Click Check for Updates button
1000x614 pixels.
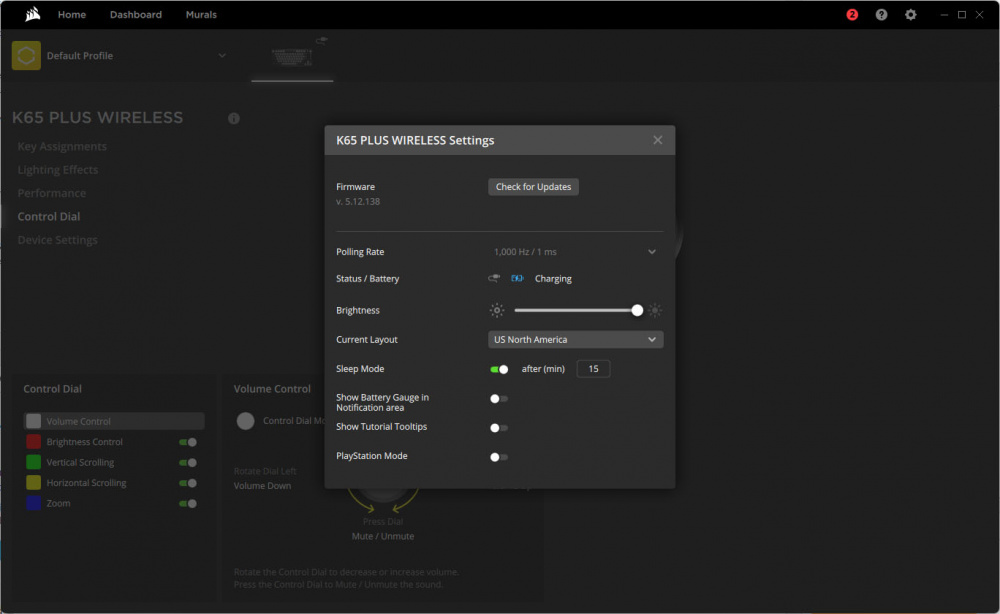coord(533,187)
